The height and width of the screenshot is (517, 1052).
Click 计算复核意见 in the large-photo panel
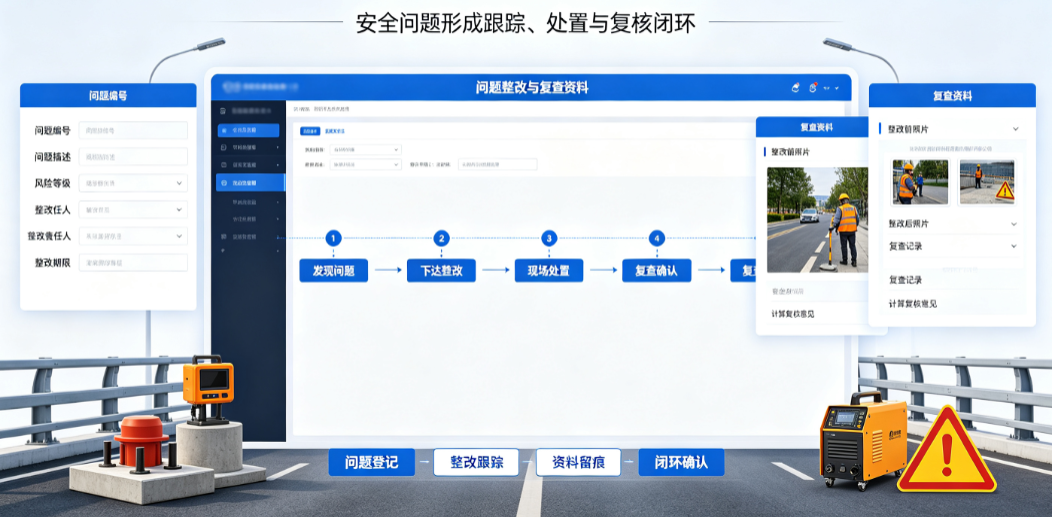(793, 314)
